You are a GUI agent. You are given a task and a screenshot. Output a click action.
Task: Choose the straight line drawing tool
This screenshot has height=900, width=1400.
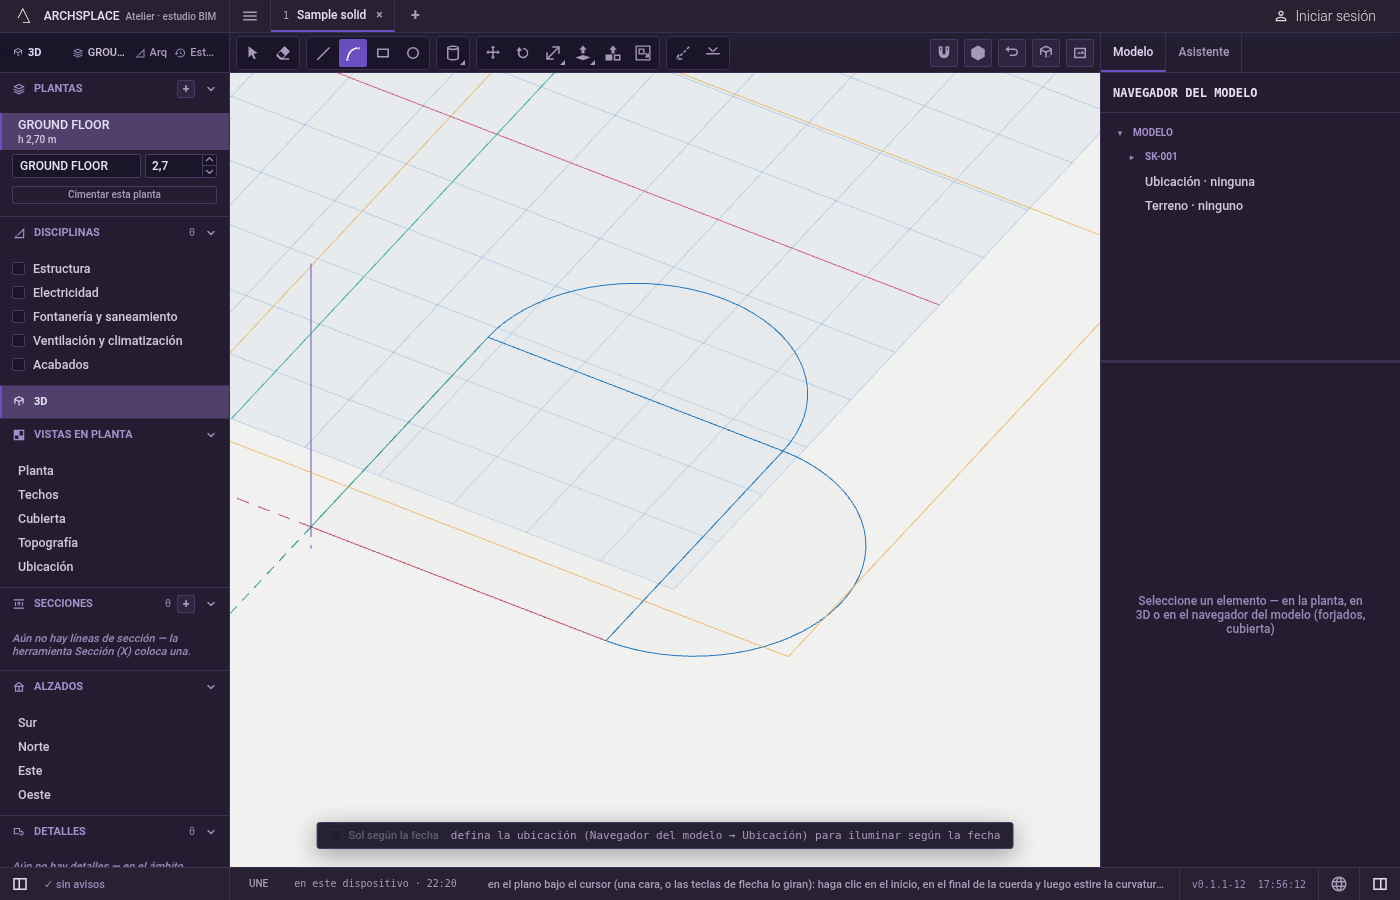pos(323,53)
